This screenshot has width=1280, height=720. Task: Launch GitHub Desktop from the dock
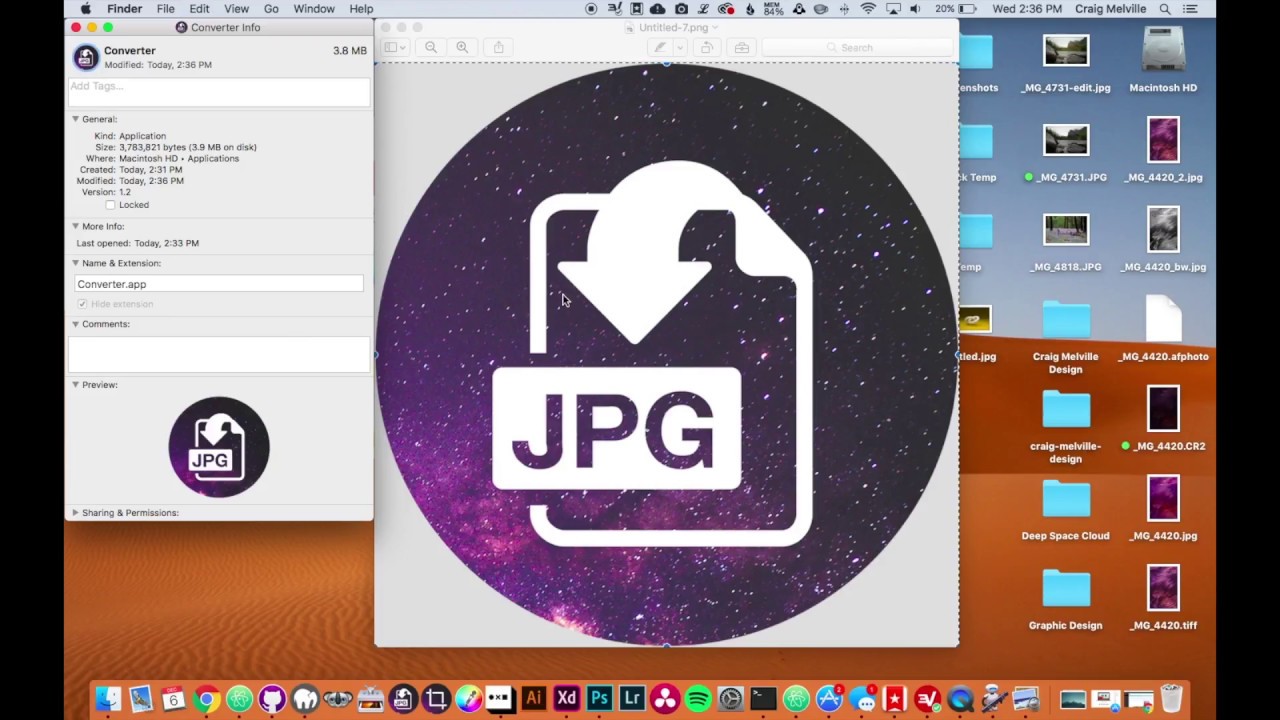pos(272,698)
